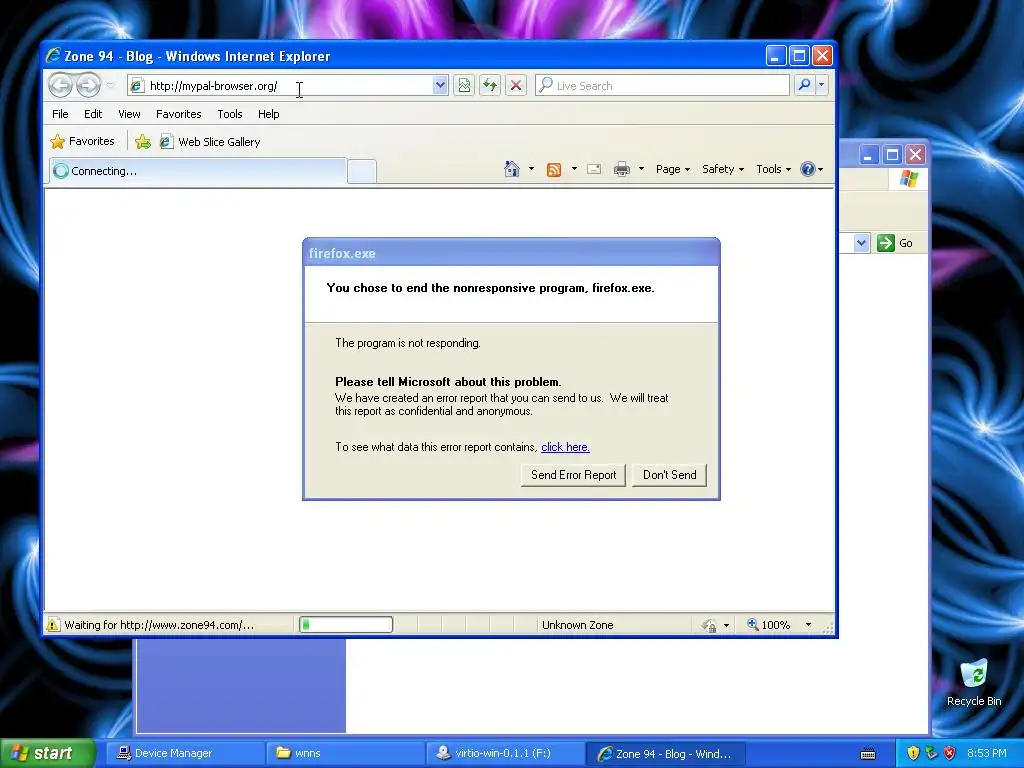Switch to wnns folder taskbar item
Viewport: 1024px width, 768px height.
click(x=346, y=753)
